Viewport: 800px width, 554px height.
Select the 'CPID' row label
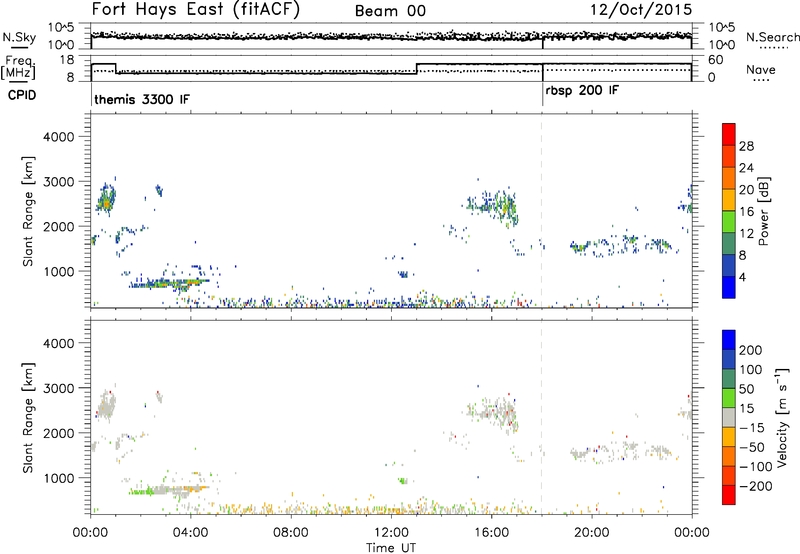click(22, 95)
